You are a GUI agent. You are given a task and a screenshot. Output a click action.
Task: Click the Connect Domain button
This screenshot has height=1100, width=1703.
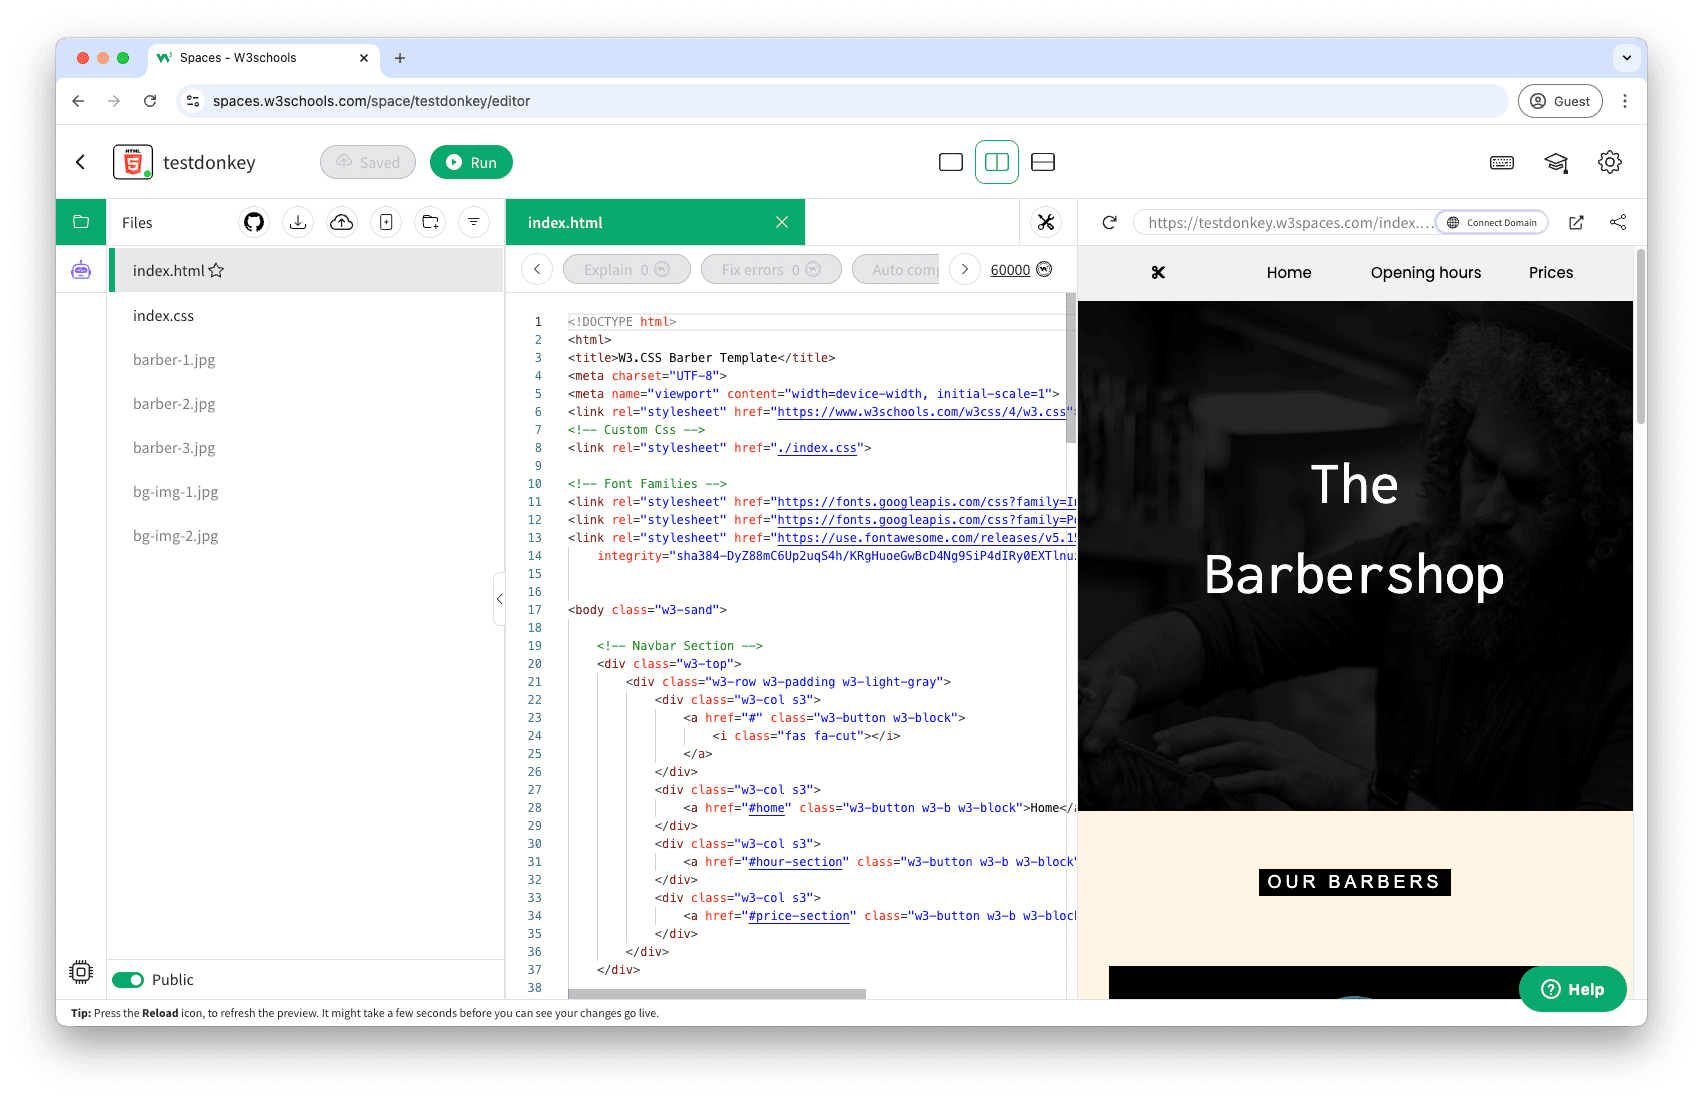(x=1492, y=222)
